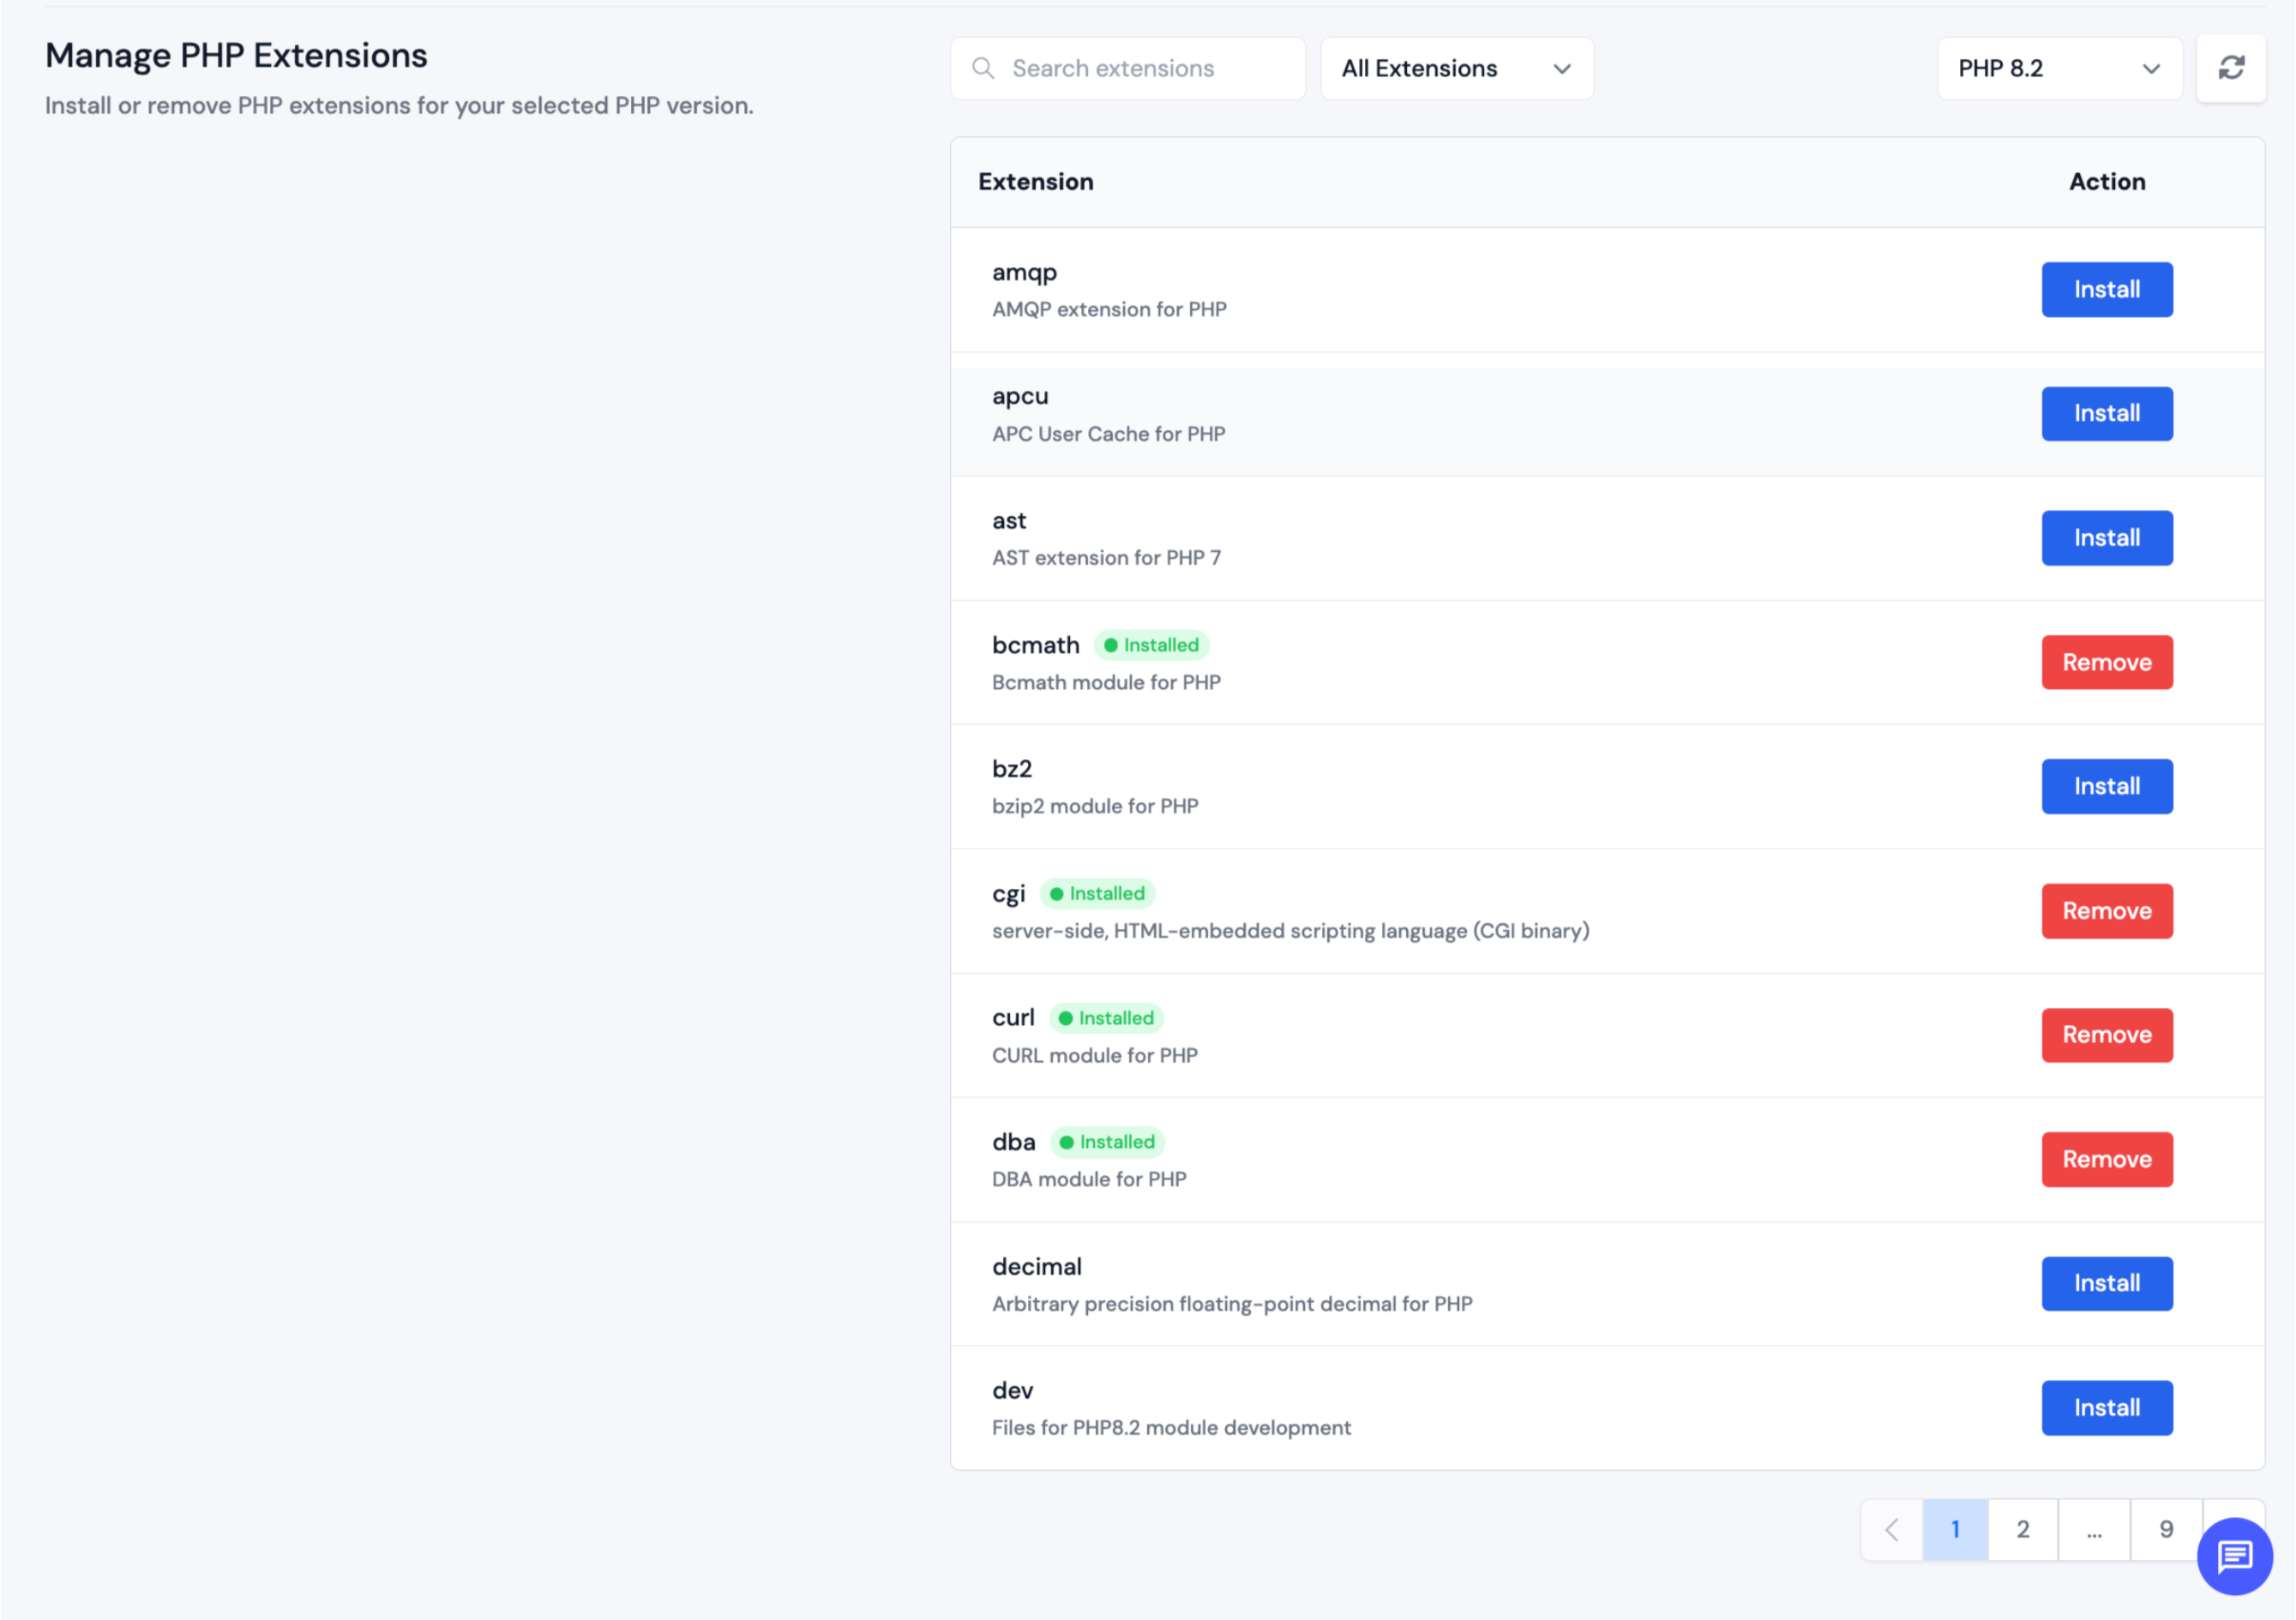
Task: Open the chat support bubble
Action: click(2233, 1556)
